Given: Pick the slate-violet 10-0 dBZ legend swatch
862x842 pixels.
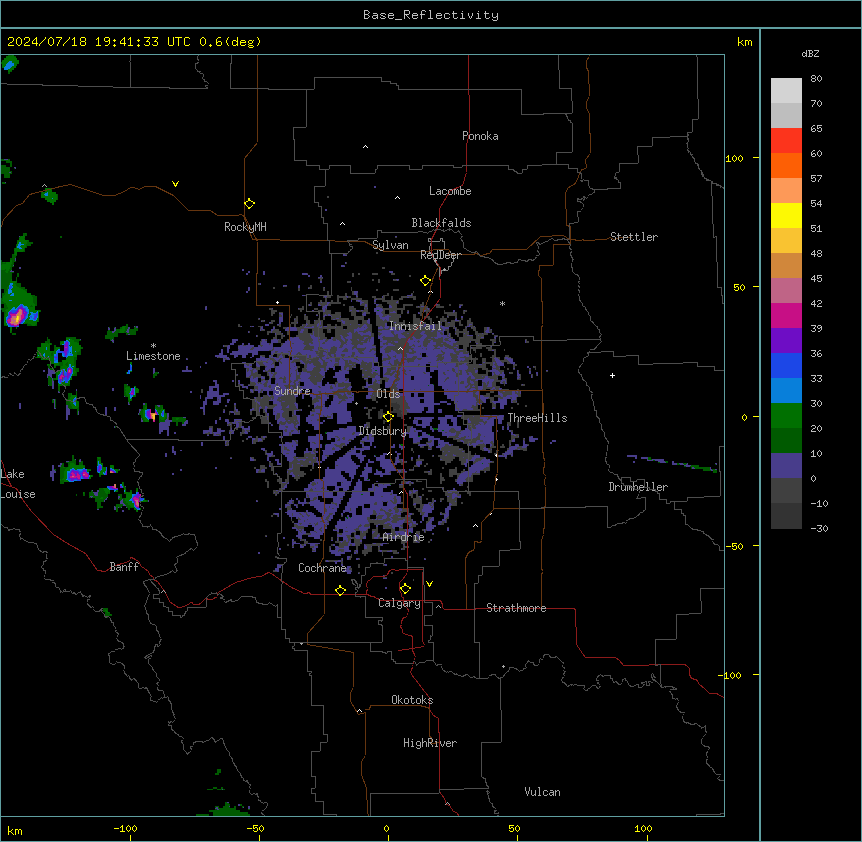Looking at the screenshot, I should tap(786, 466).
